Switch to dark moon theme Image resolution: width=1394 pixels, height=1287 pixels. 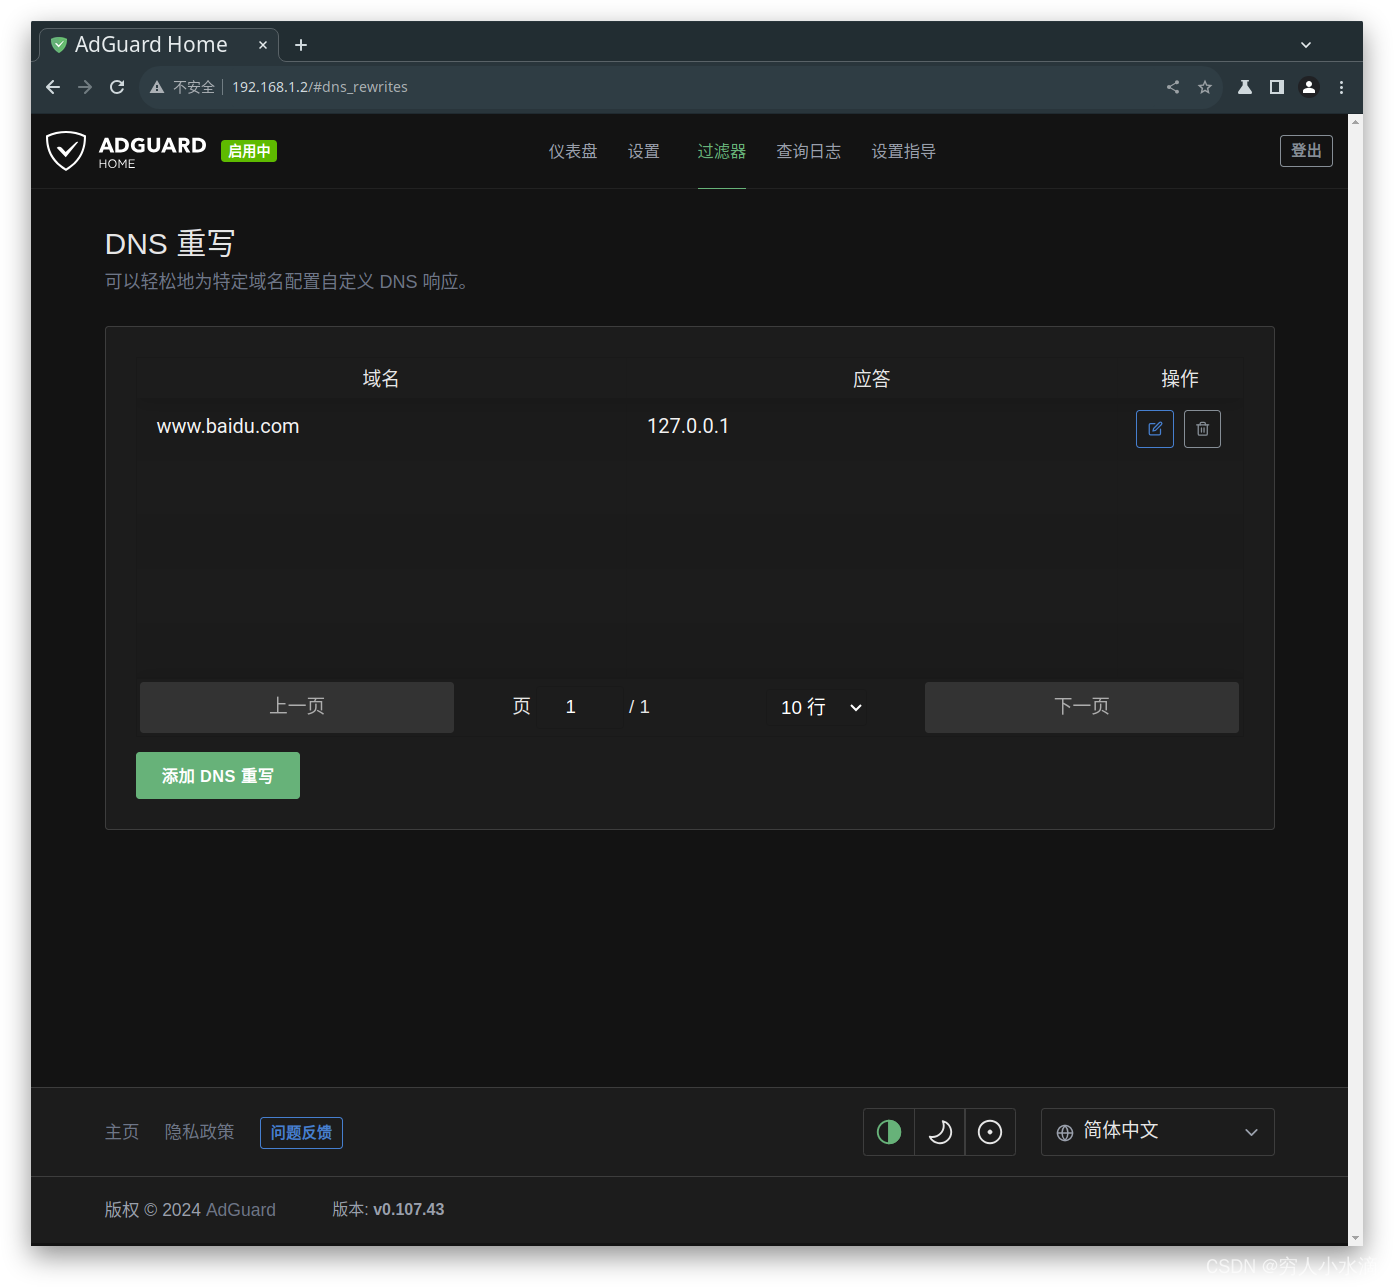pos(940,1132)
